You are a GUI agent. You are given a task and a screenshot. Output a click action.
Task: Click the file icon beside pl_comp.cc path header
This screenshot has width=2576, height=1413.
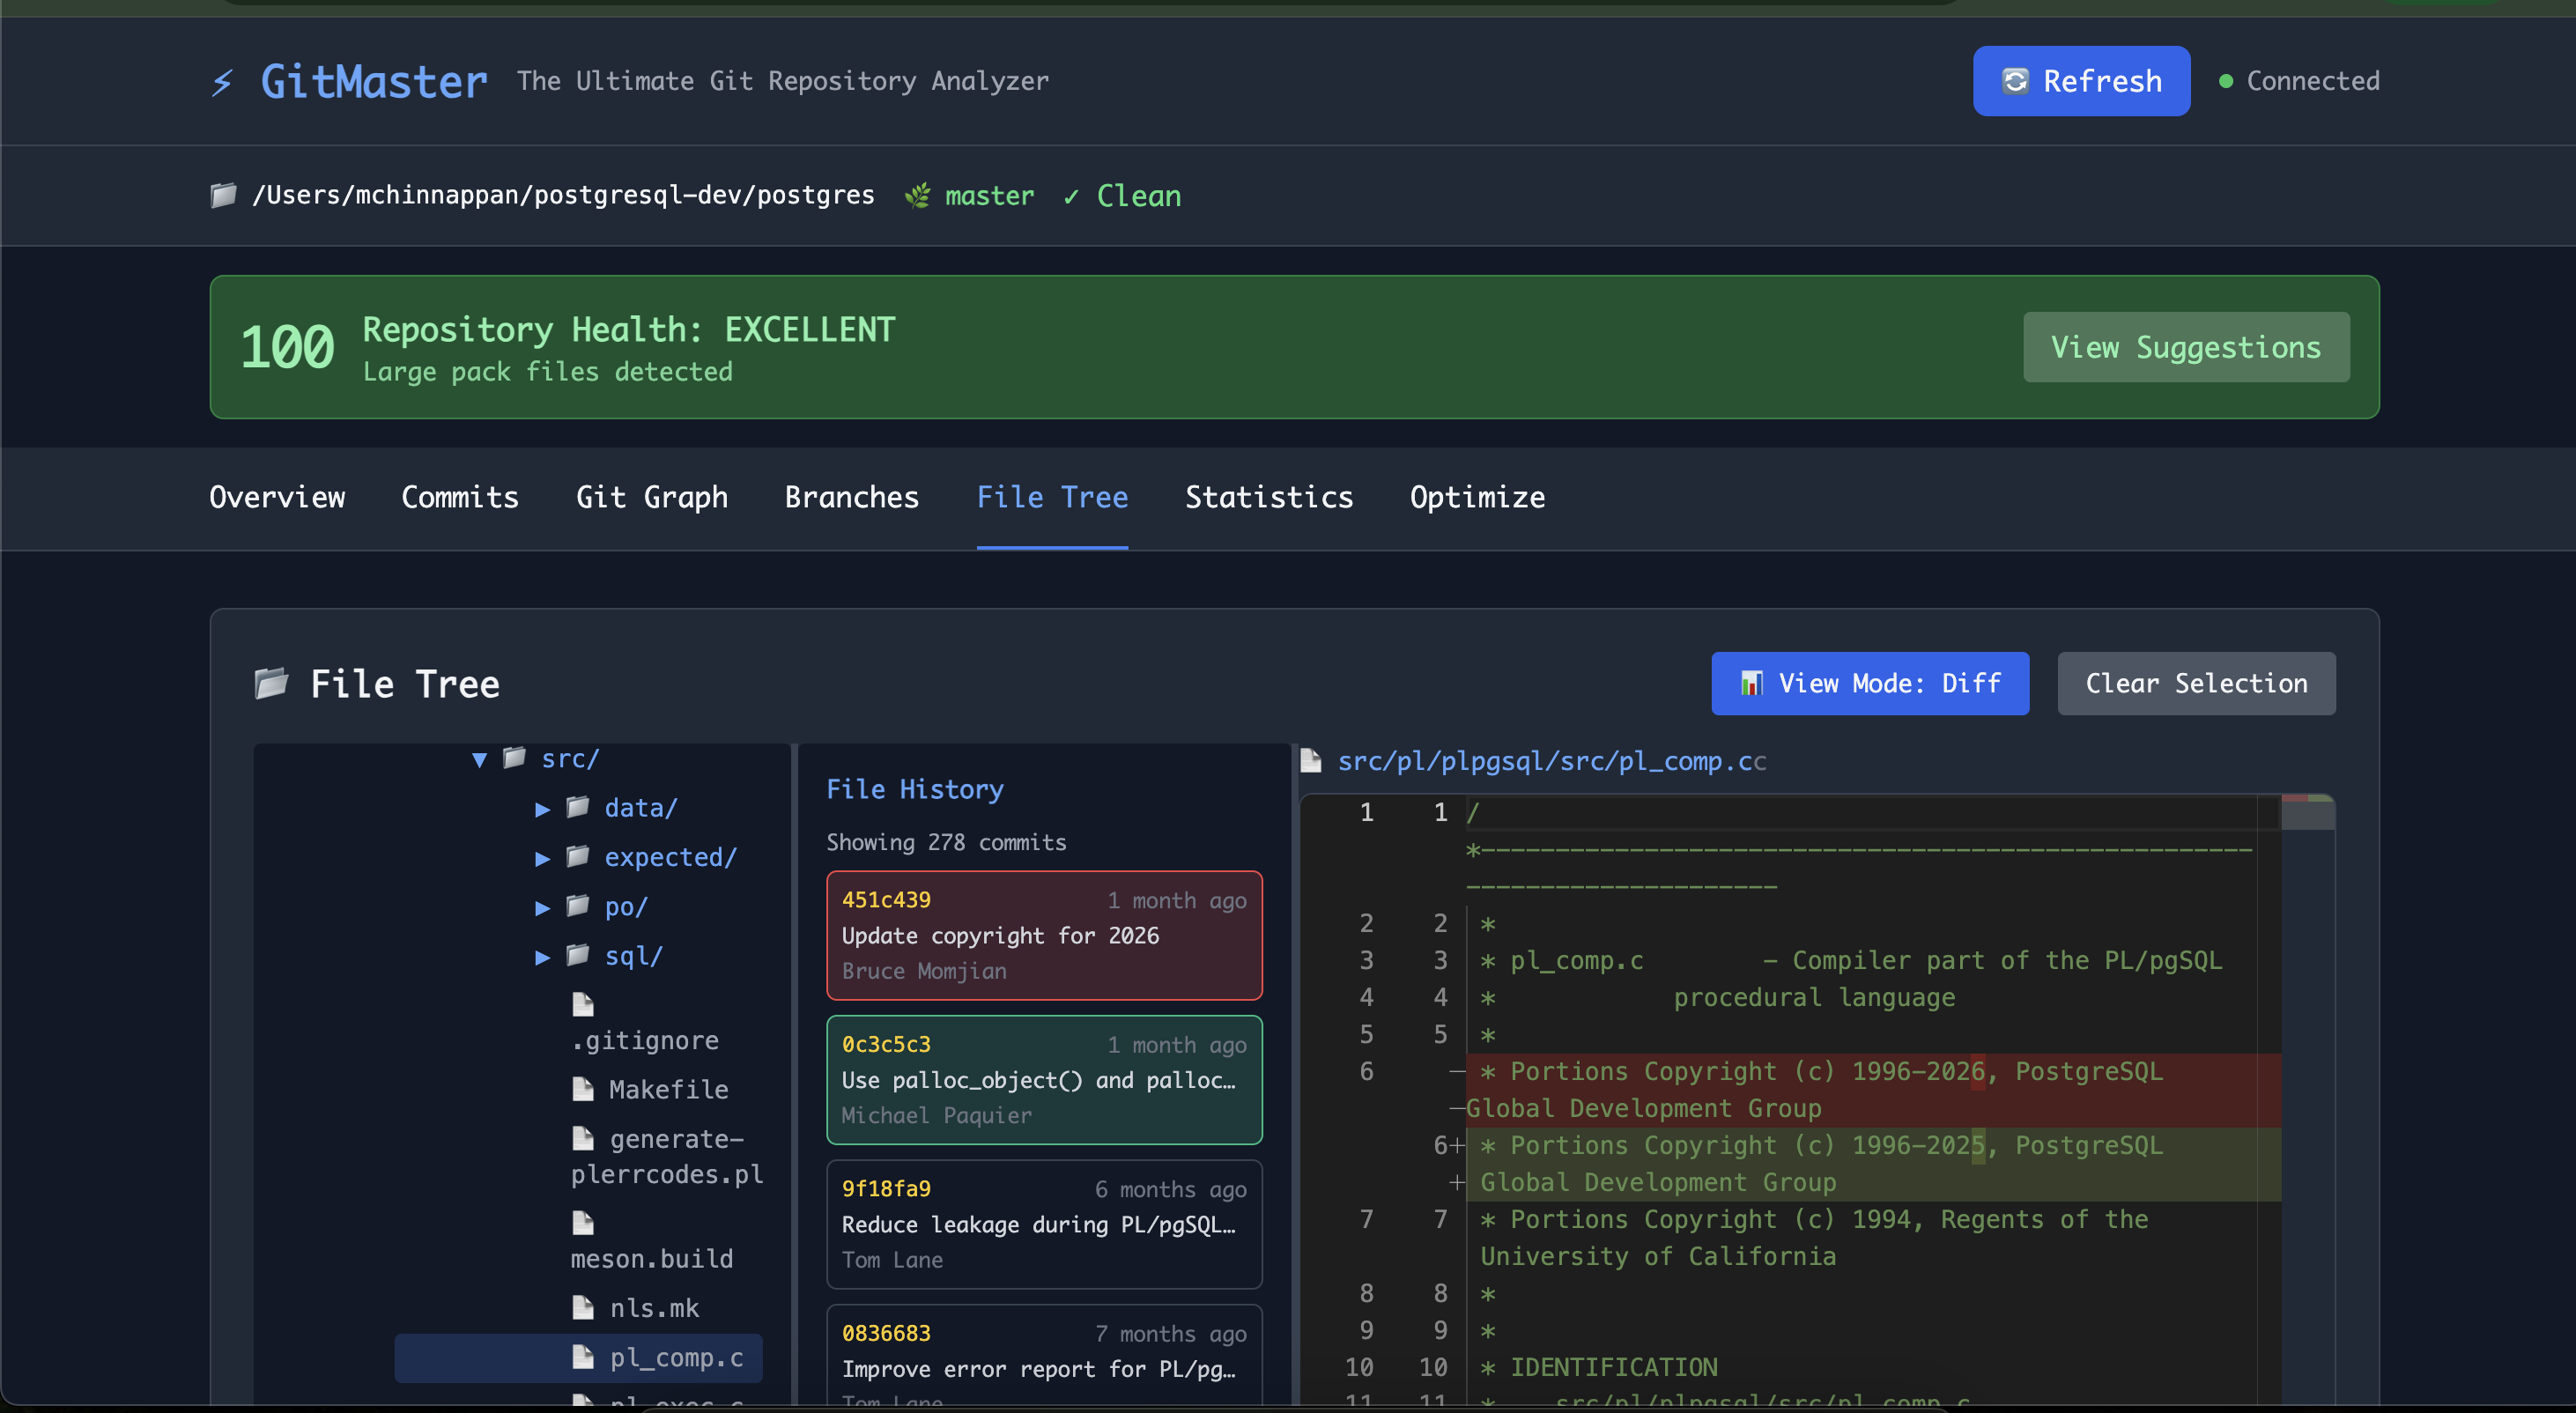pyautogui.click(x=1311, y=760)
